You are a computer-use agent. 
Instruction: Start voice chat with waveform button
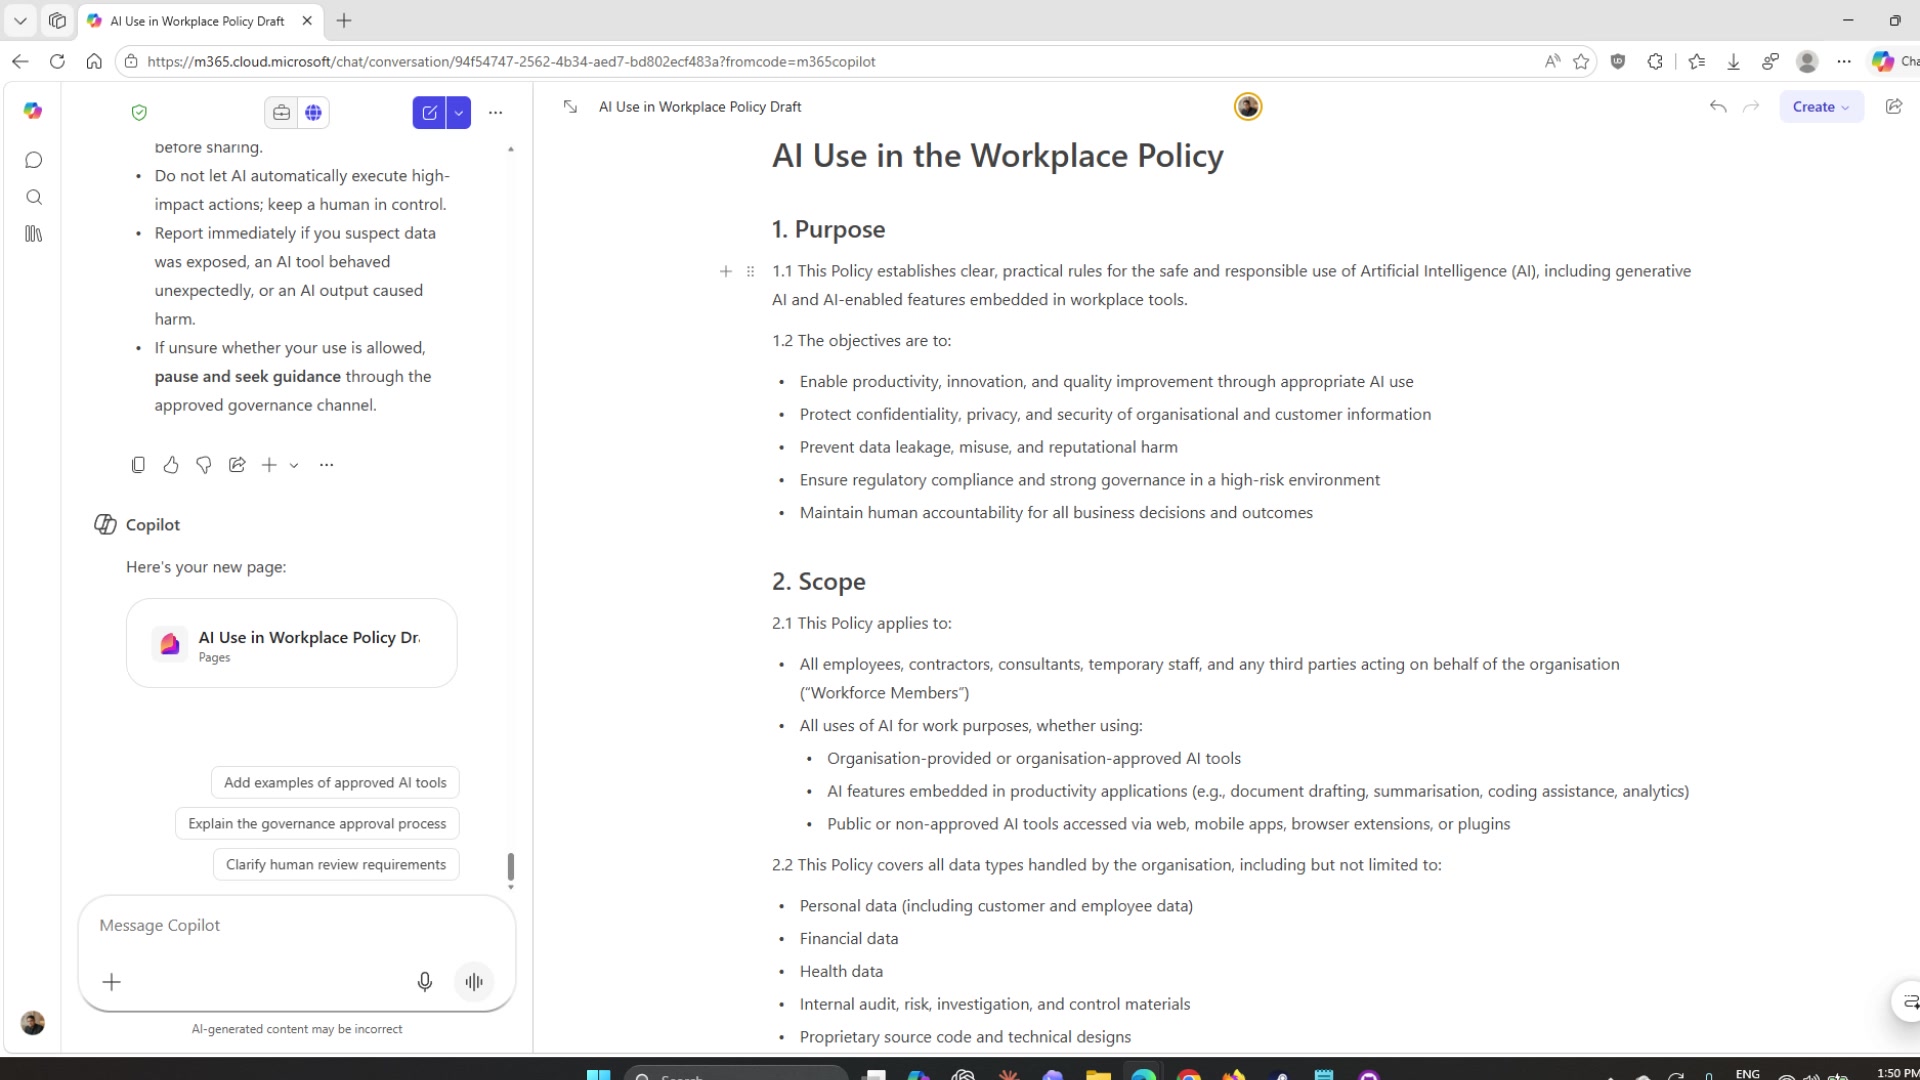(x=474, y=982)
